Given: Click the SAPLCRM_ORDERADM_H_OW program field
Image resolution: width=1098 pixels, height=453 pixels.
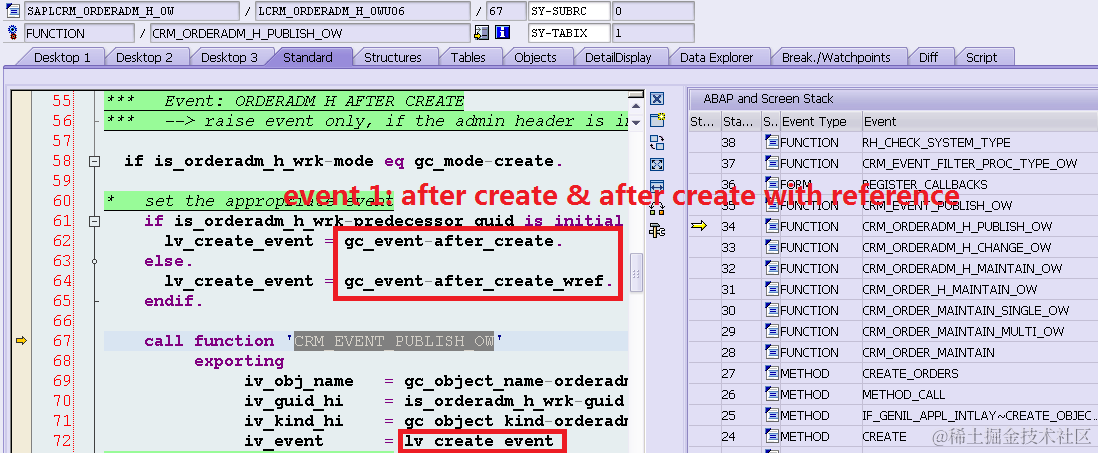Looking at the screenshot, I should [x=132, y=11].
